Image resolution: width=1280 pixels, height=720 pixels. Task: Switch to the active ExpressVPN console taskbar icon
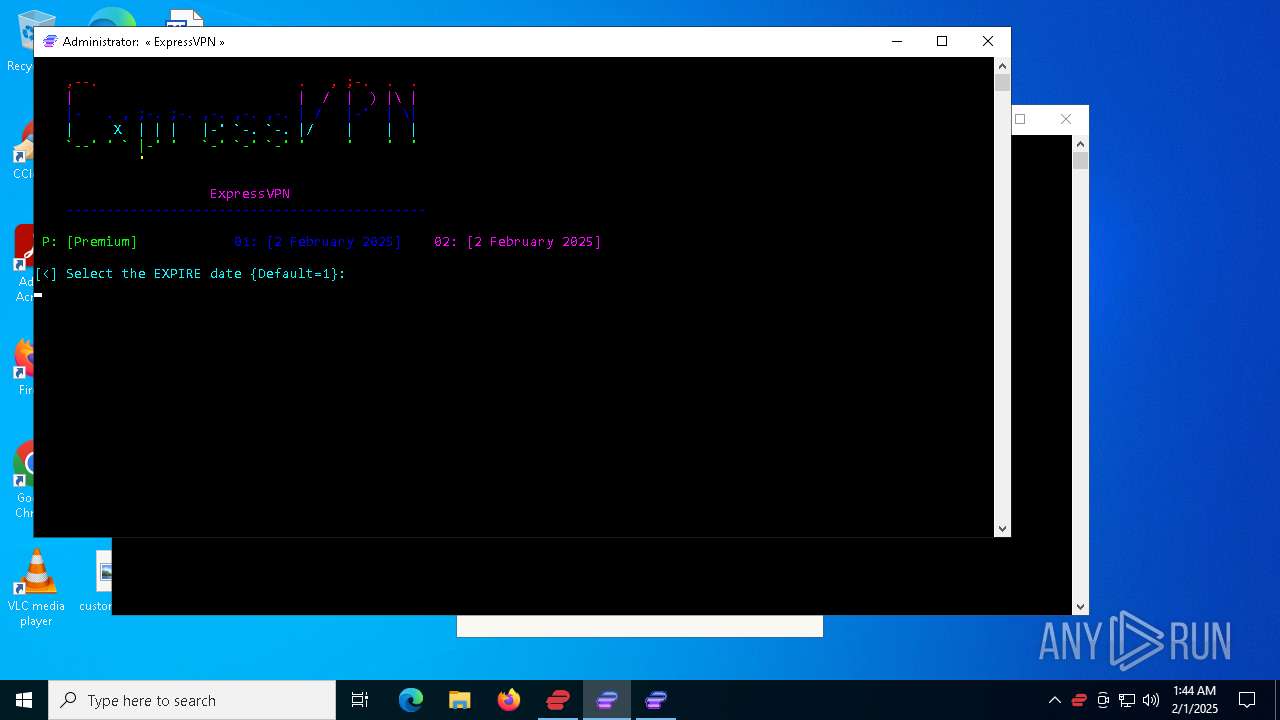click(607, 700)
